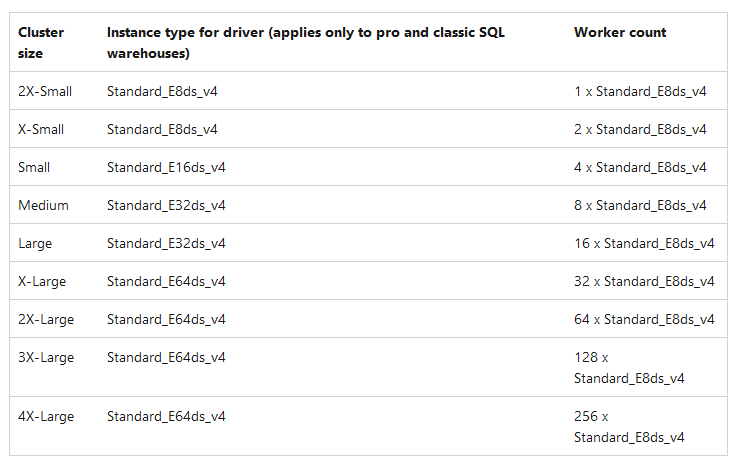Select Standard_E32ds_v4 driver in the Medium row
This screenshot has height=463, width=732.
tap(166, 205)
